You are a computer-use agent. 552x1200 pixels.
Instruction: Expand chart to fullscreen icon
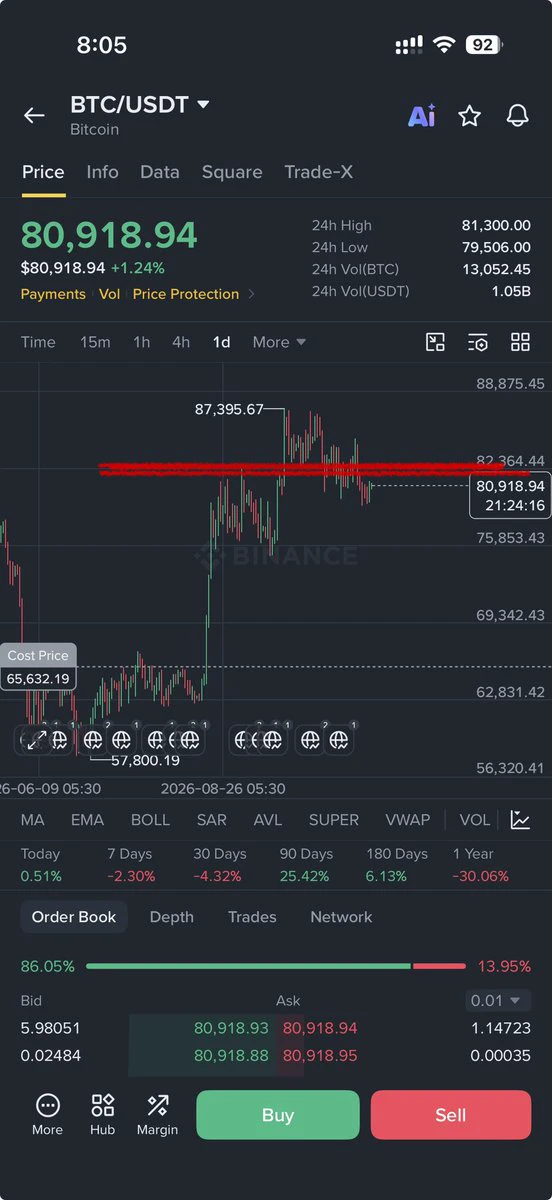36,740
